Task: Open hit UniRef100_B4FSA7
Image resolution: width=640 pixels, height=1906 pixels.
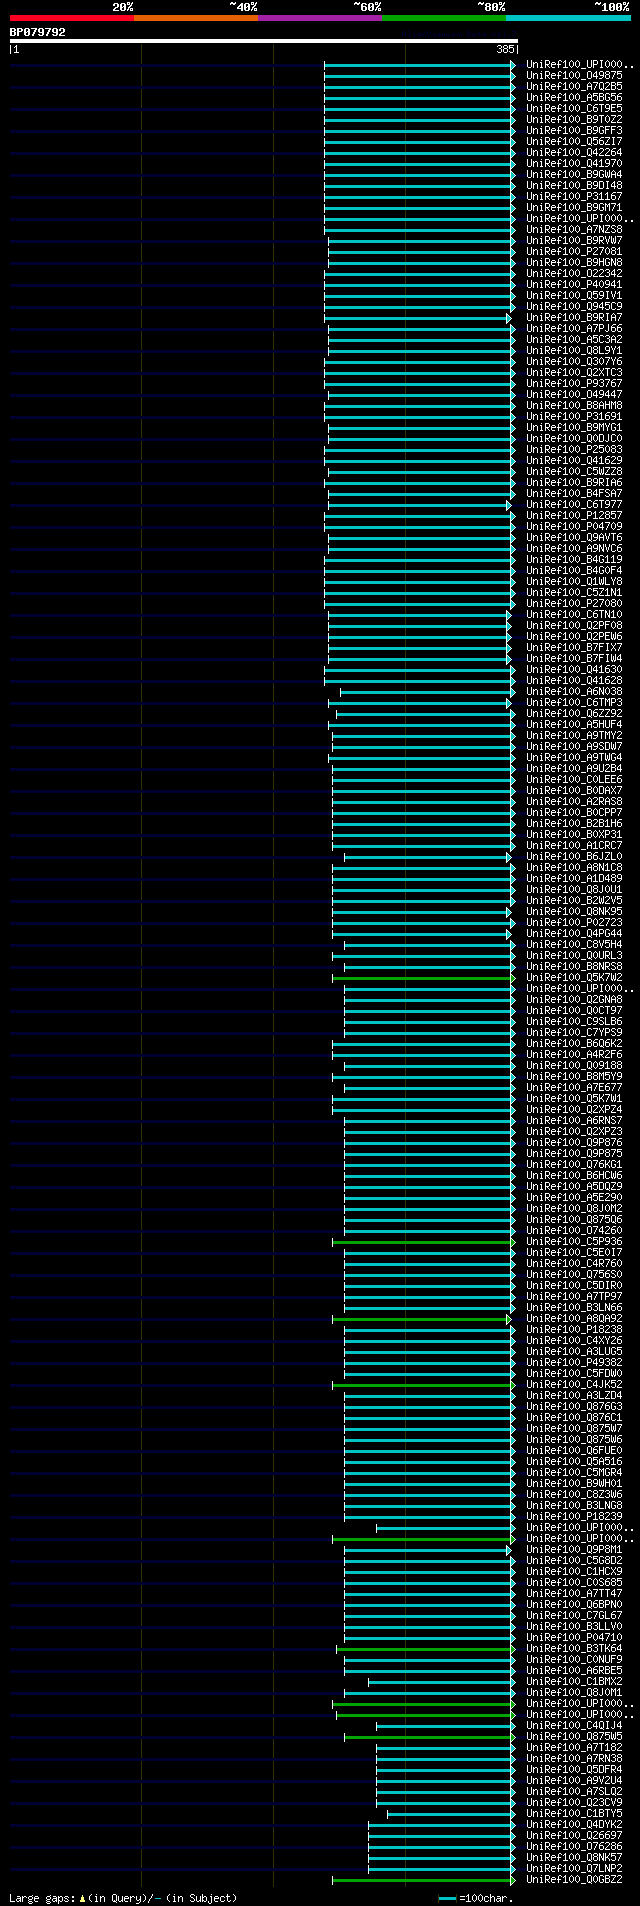Action: coord(574,493)
